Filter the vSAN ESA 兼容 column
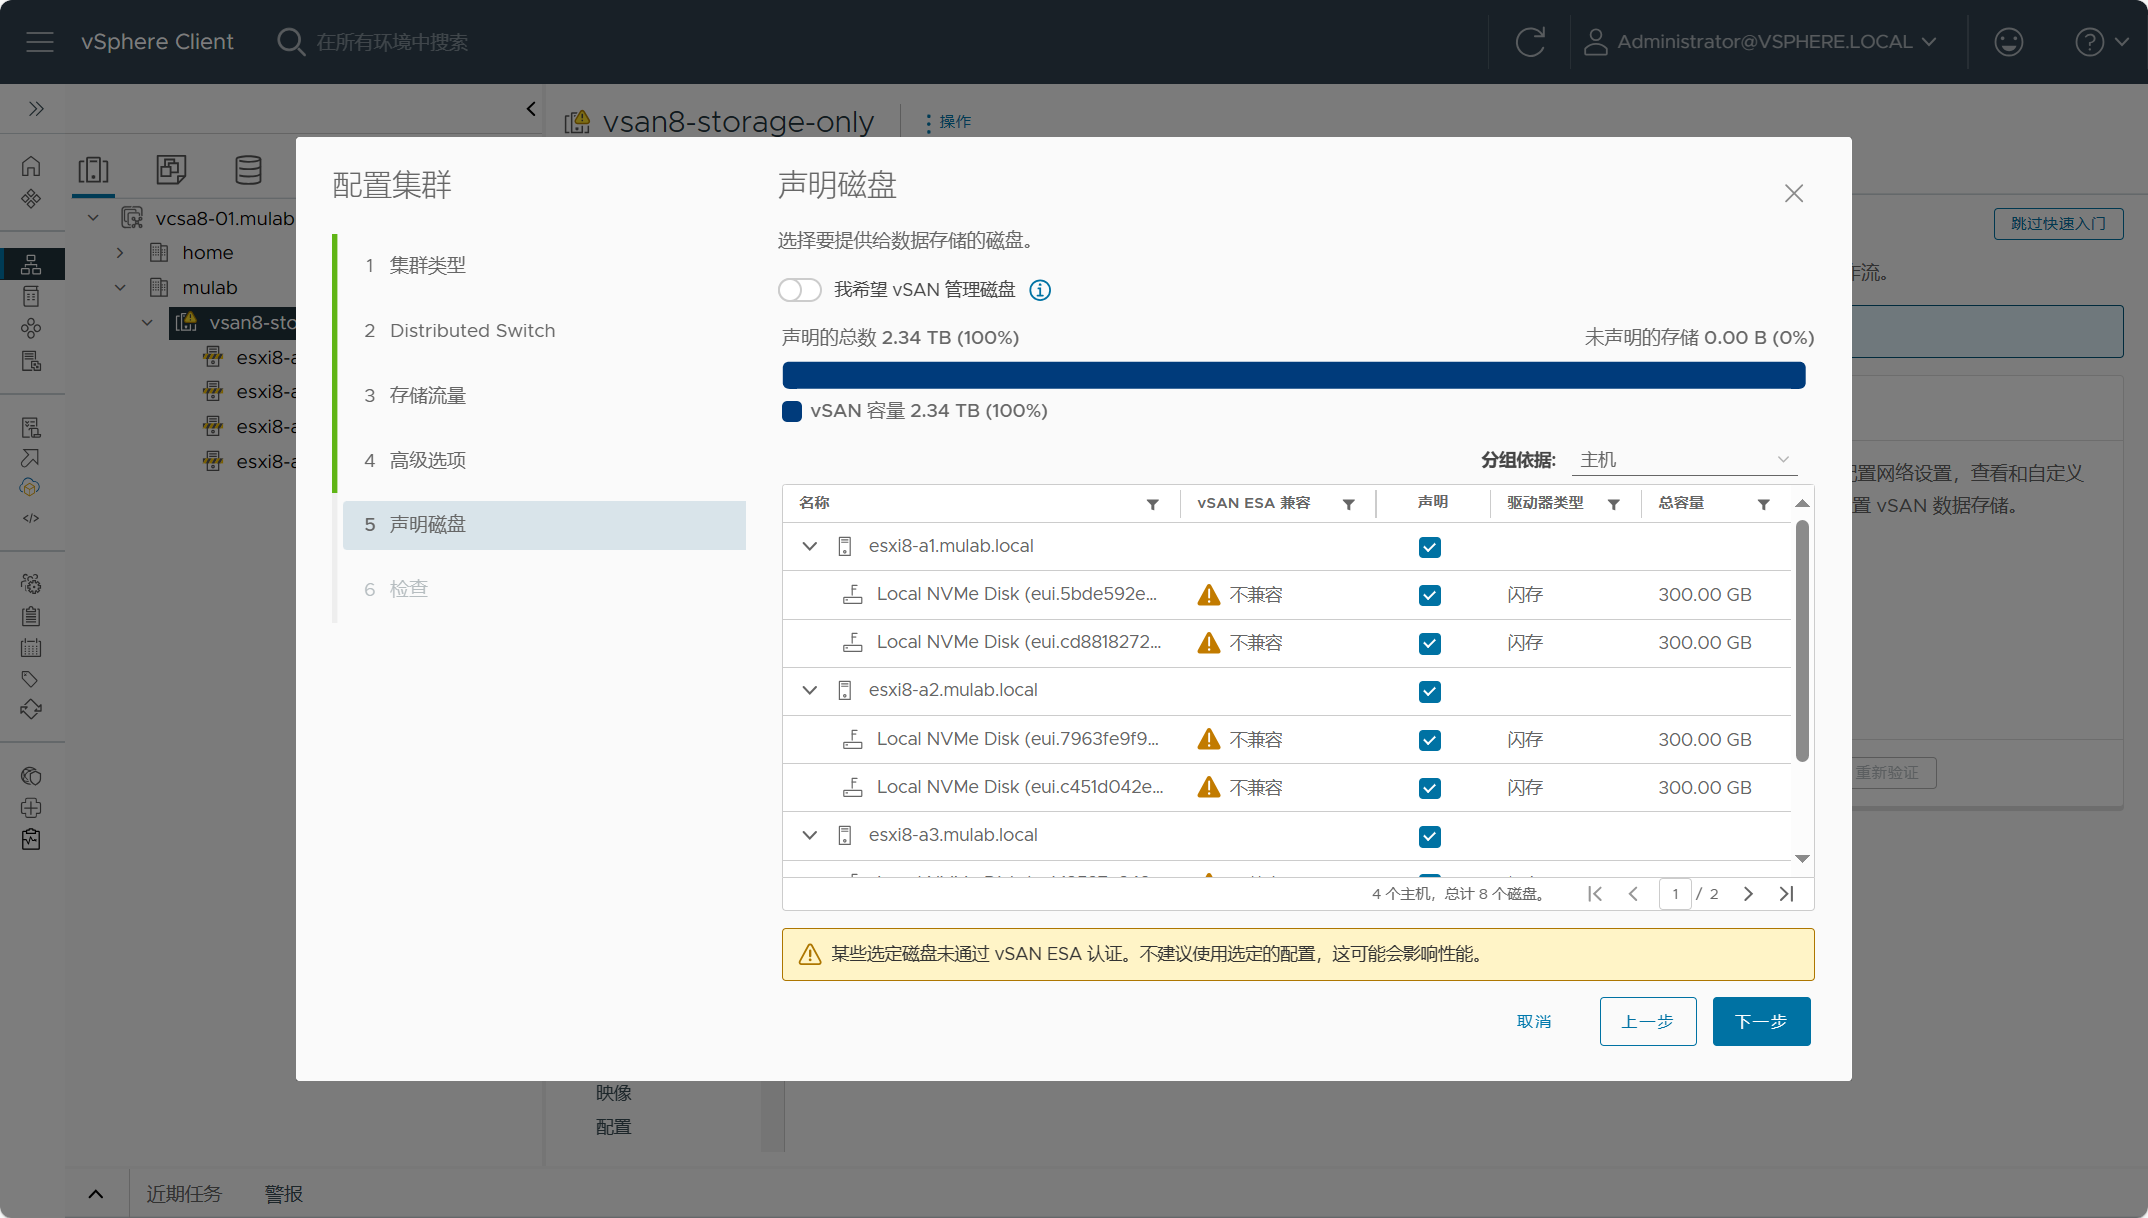This screenshot has width=2148, height=1218. click(1348, 504)
